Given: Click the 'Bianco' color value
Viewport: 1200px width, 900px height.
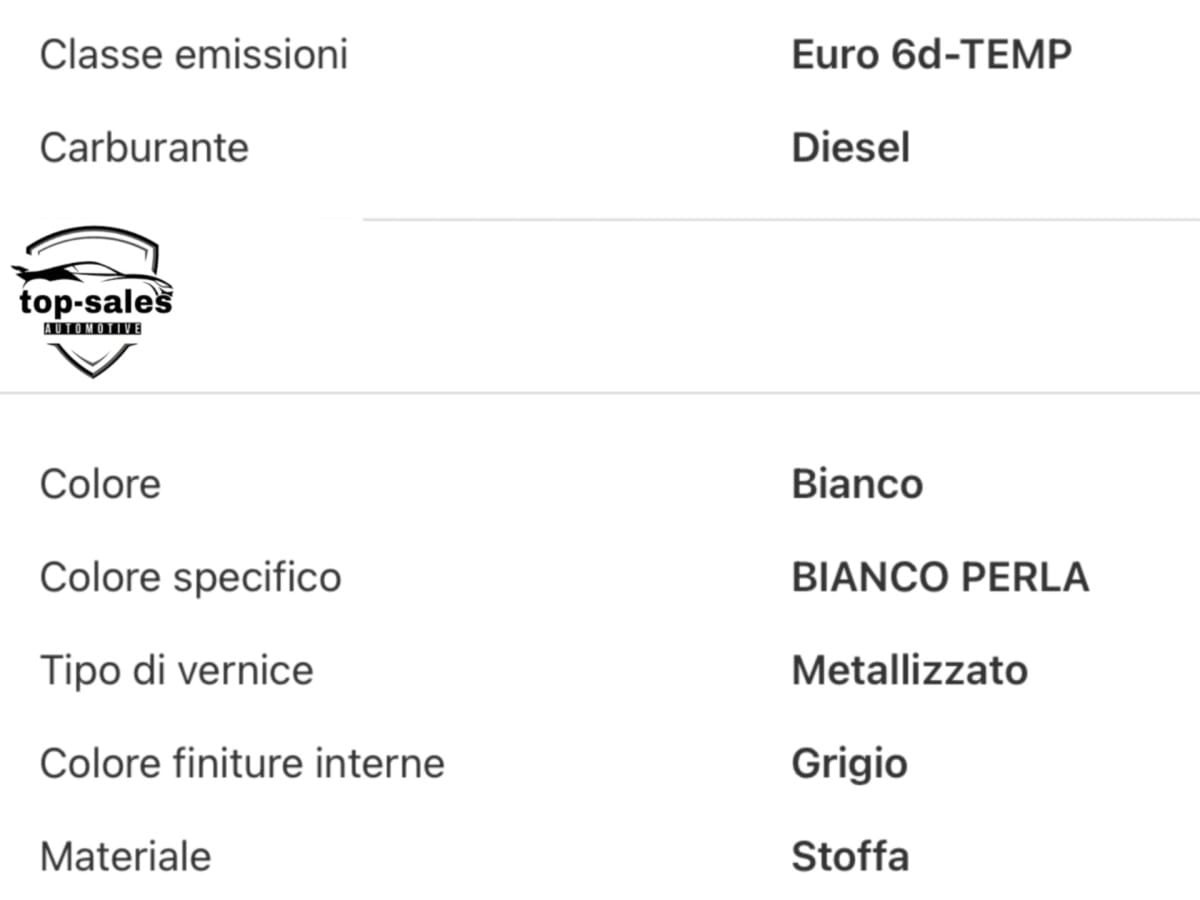Looking at the screenshot, I should coord(857,484).
